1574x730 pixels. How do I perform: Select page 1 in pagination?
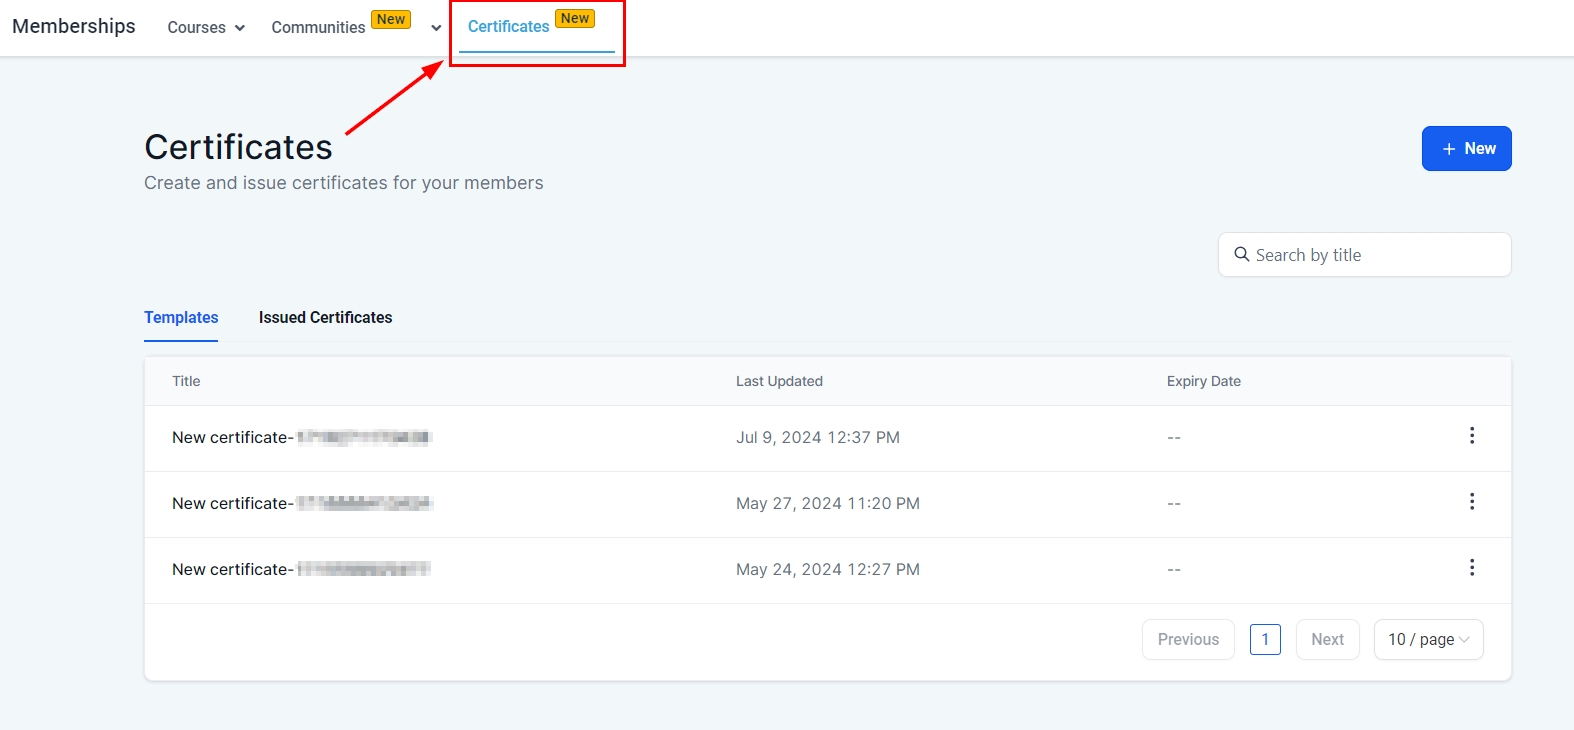(x=1265, y=640)
